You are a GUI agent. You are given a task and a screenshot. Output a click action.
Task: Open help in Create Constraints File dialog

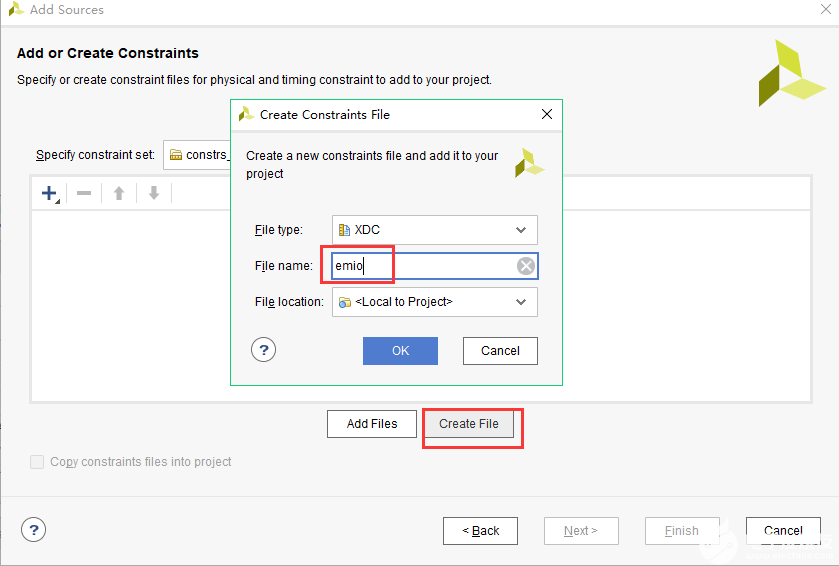click(x=263, y=350)
